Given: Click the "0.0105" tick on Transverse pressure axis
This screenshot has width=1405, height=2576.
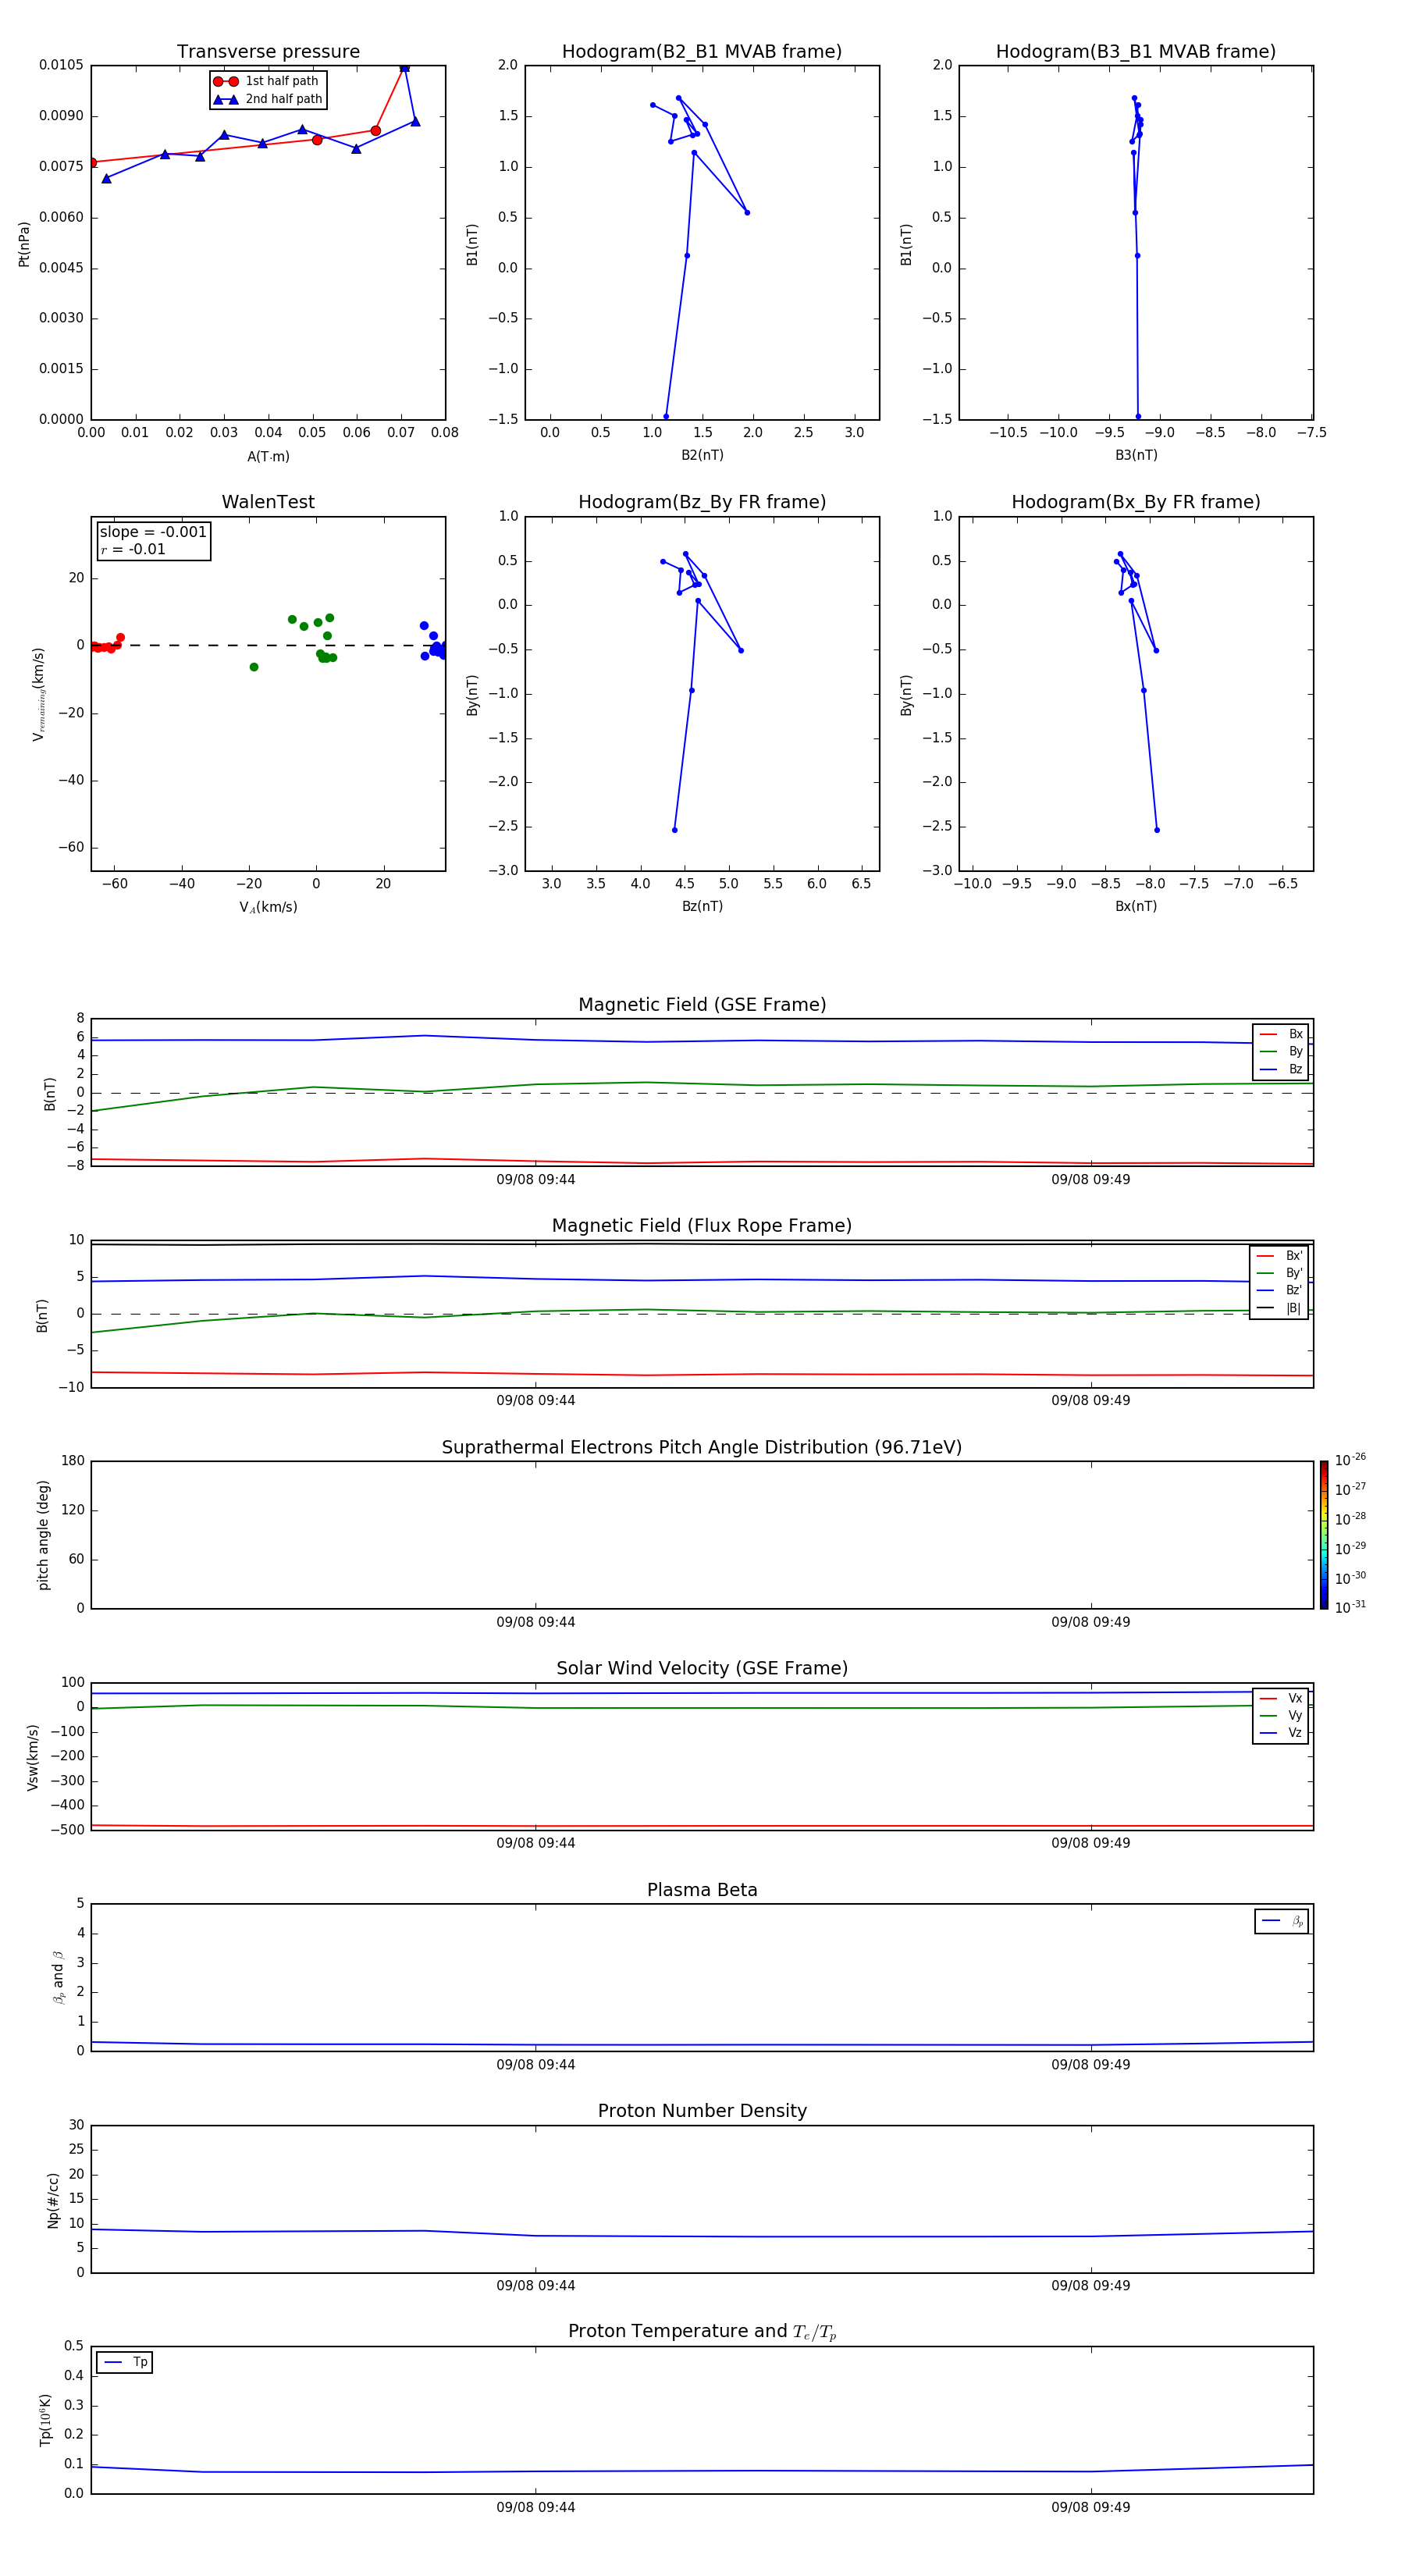Looking at the screenshot, I should tap(61, 65).
